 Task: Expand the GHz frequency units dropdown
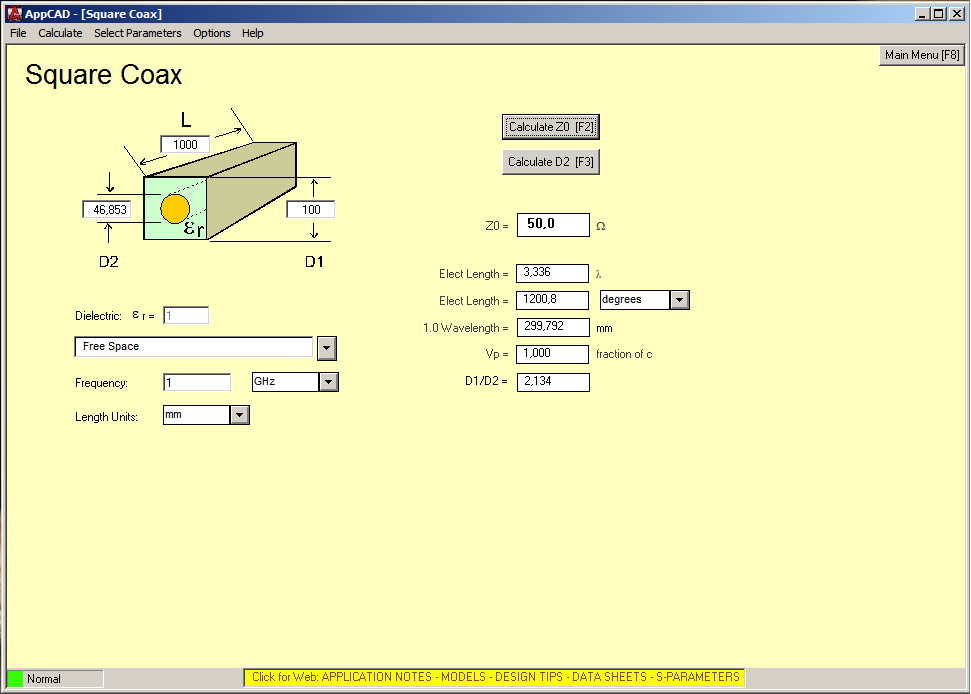pos(329,382)
